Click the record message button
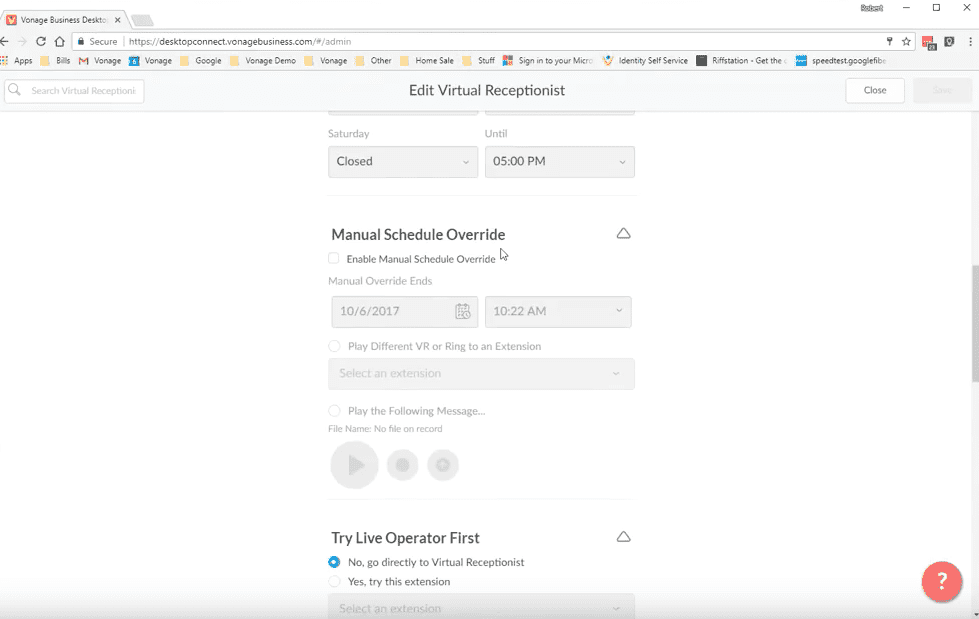979x619 pixels. (x=402, y=465)
